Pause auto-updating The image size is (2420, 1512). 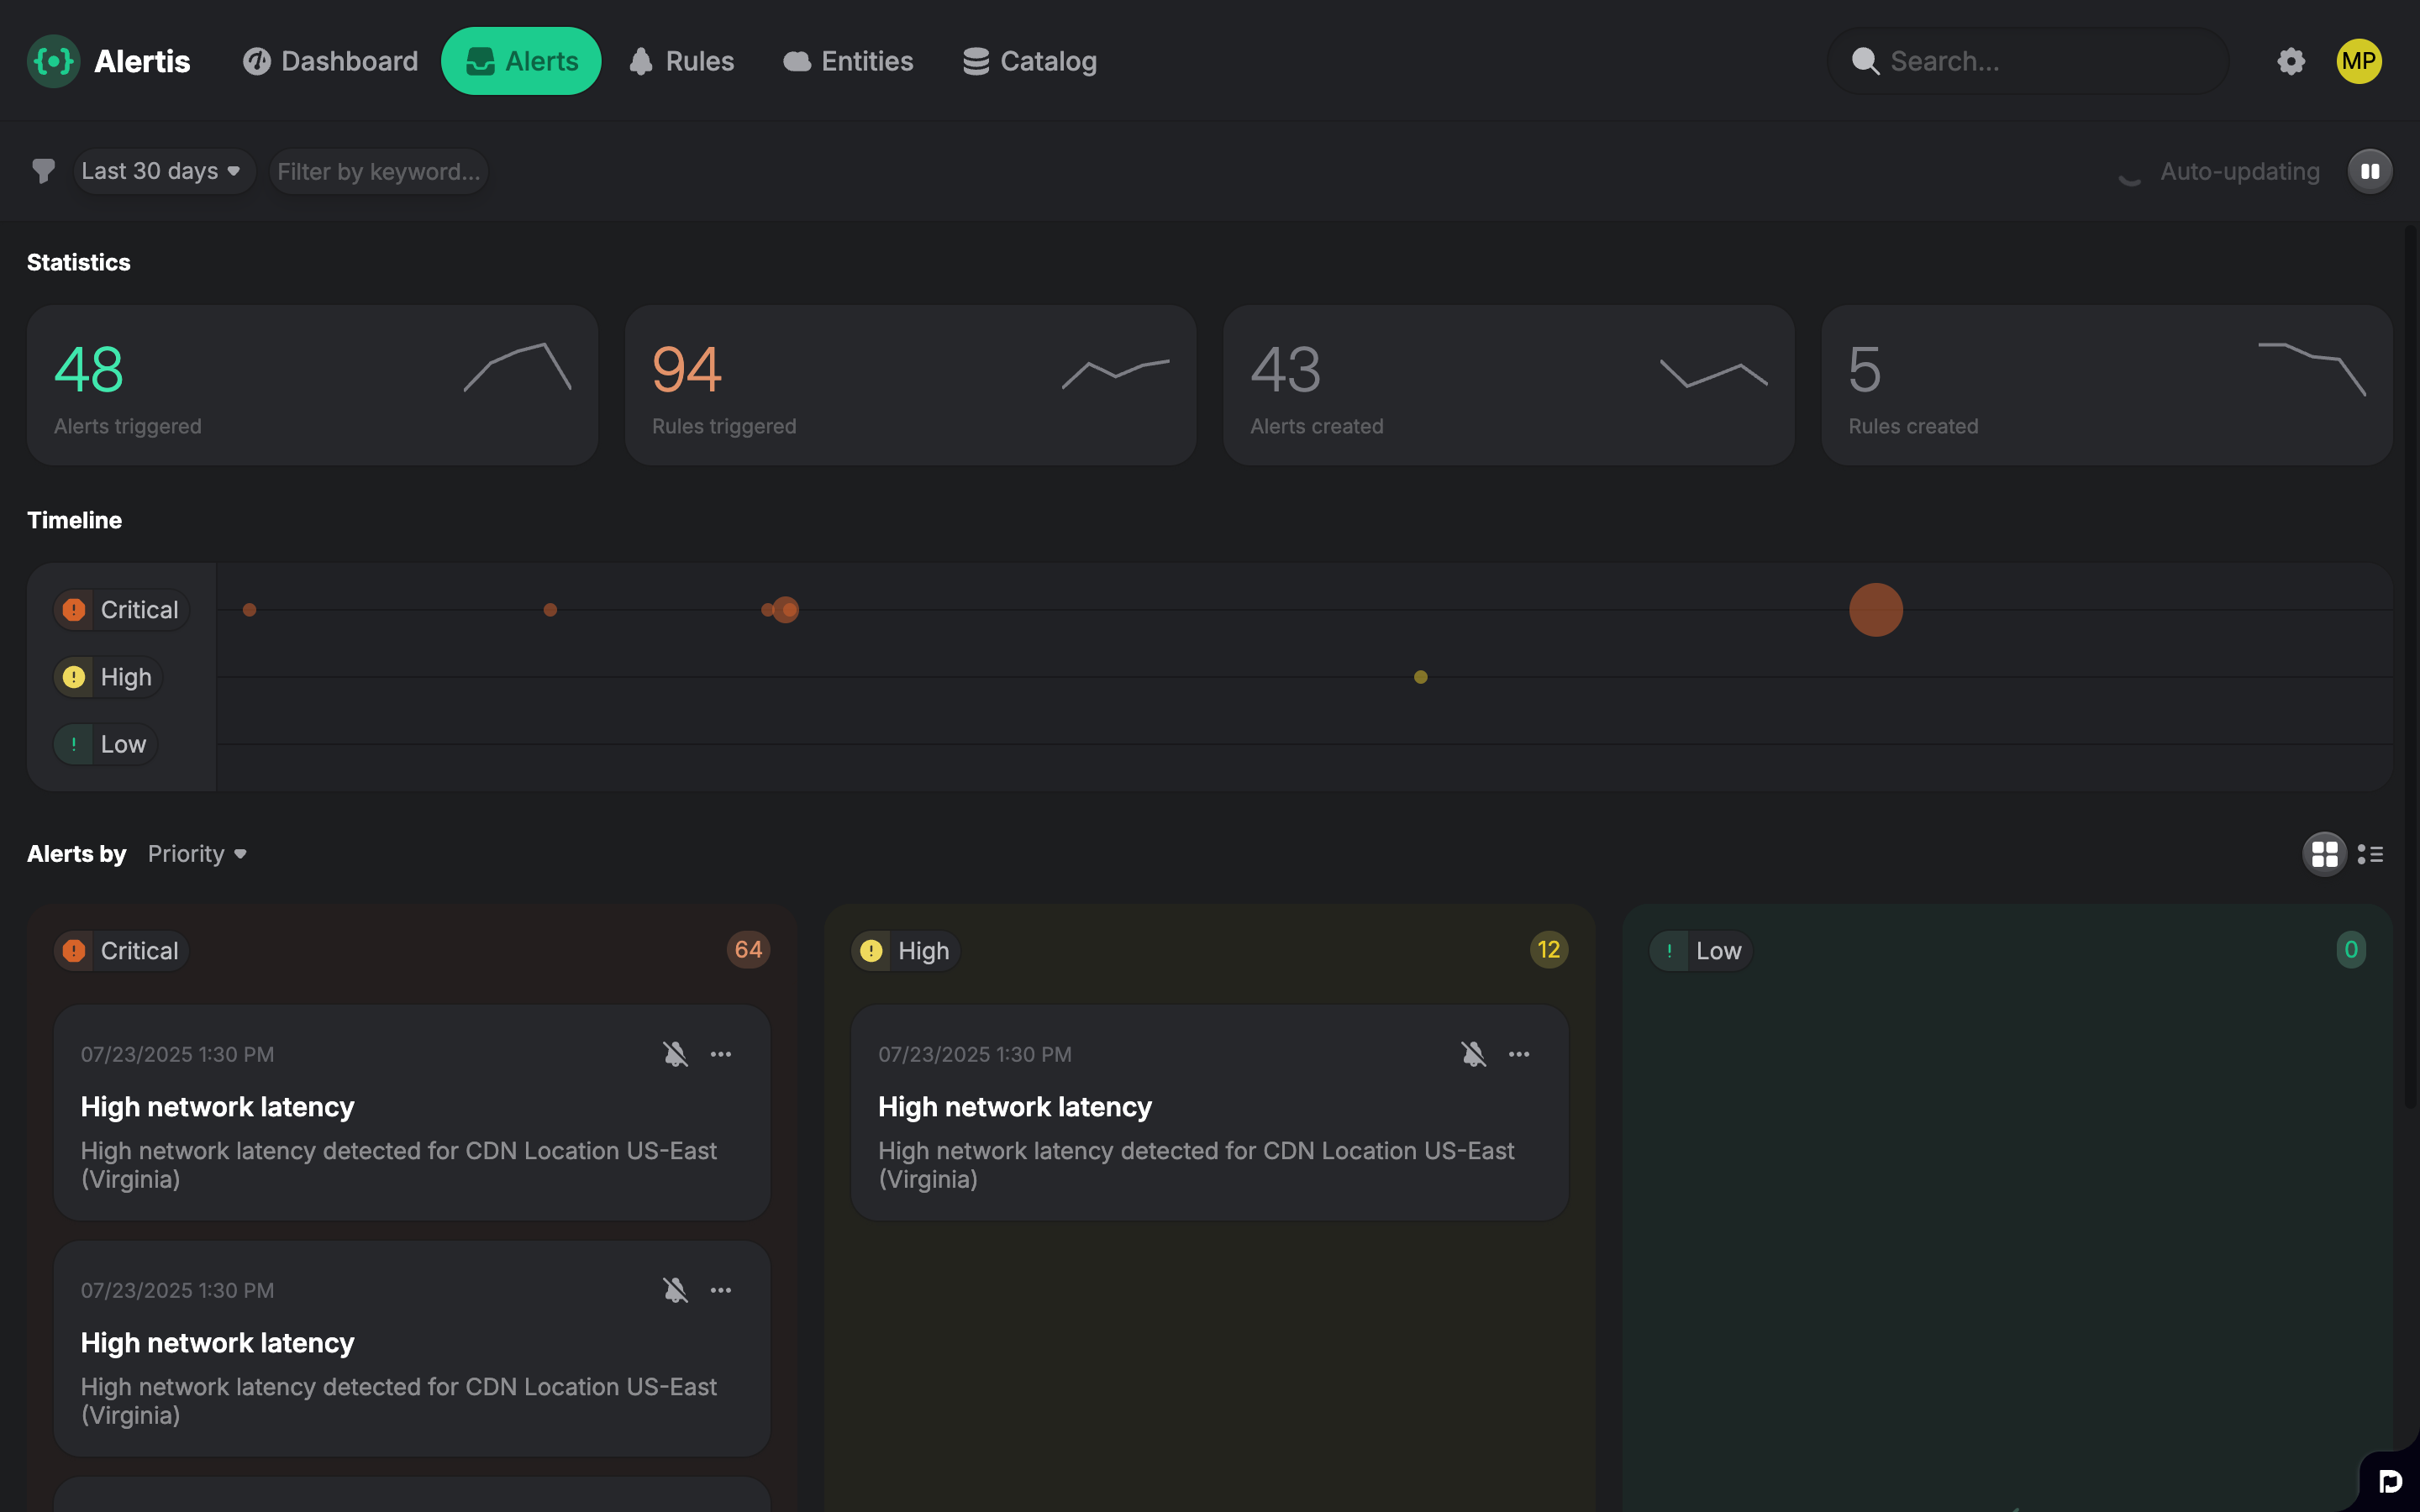[x=2369, y=171]
